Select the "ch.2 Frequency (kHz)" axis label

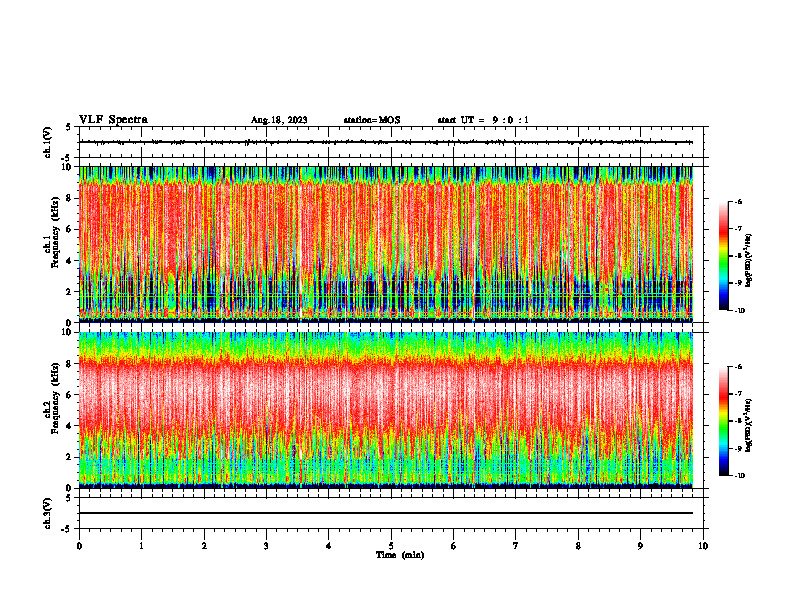tap(53, 398)
